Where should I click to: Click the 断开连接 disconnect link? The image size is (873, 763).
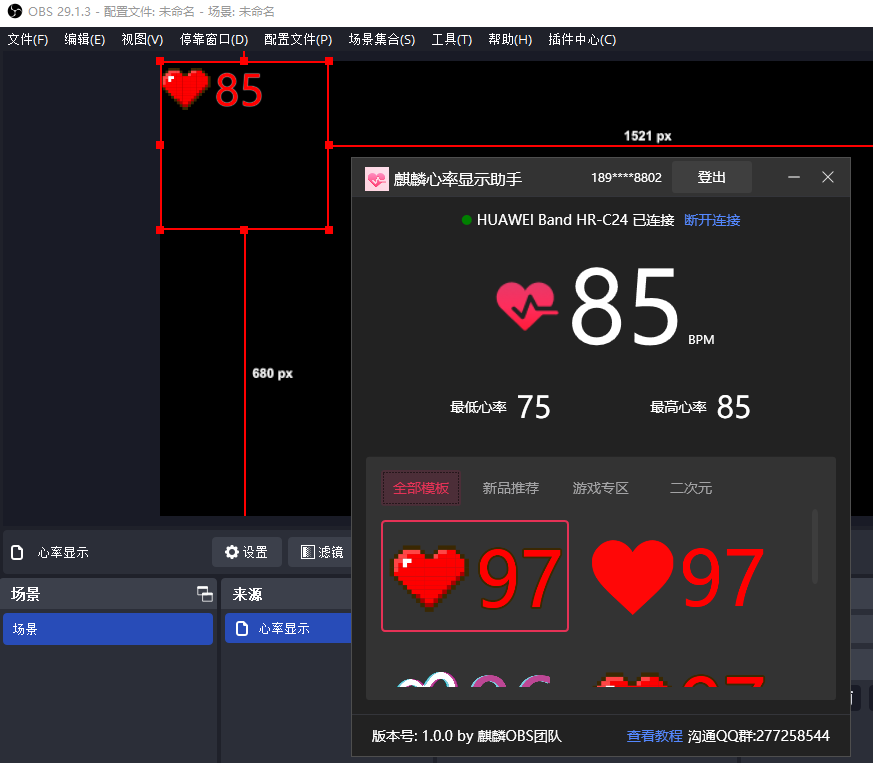point(712,220)
